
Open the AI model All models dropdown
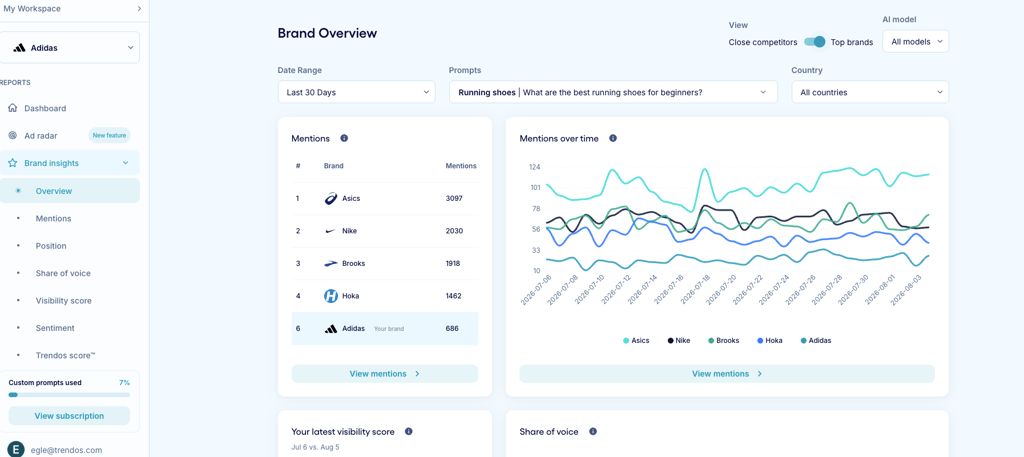pyautogui.click(x=916, y=41)
